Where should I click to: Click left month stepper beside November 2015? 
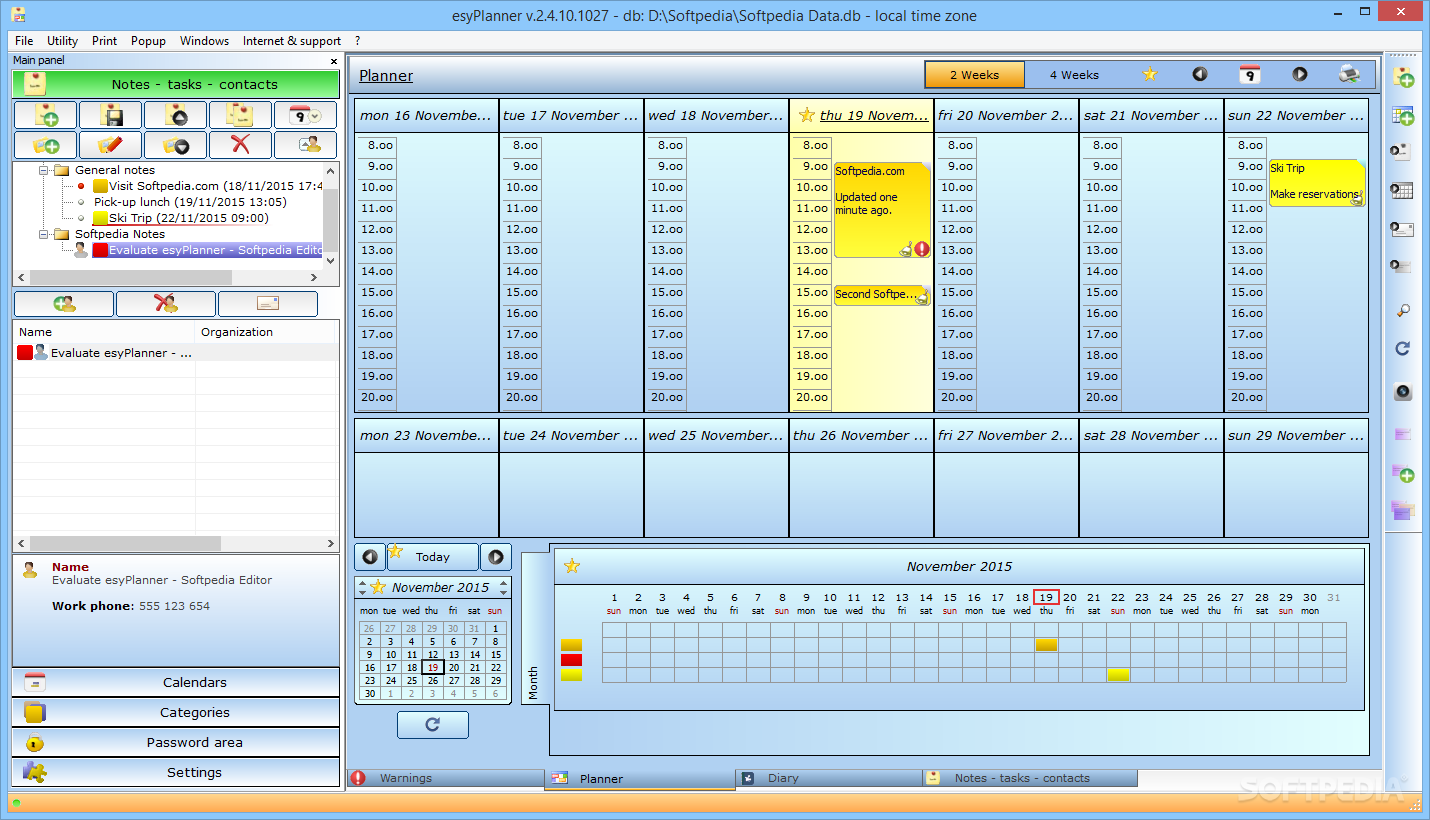coord(363,587)
